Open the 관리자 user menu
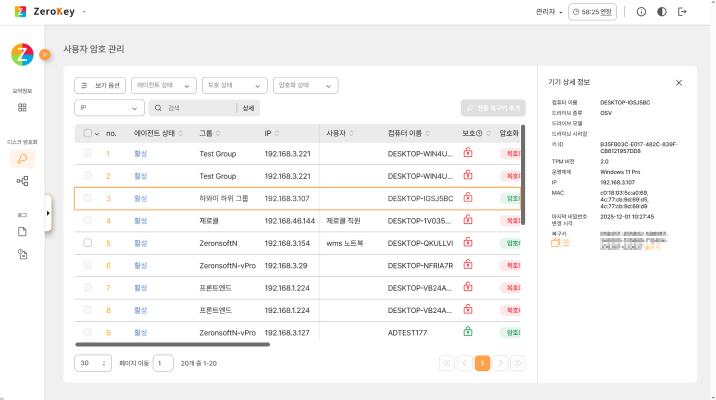 (x=548, y=12)
